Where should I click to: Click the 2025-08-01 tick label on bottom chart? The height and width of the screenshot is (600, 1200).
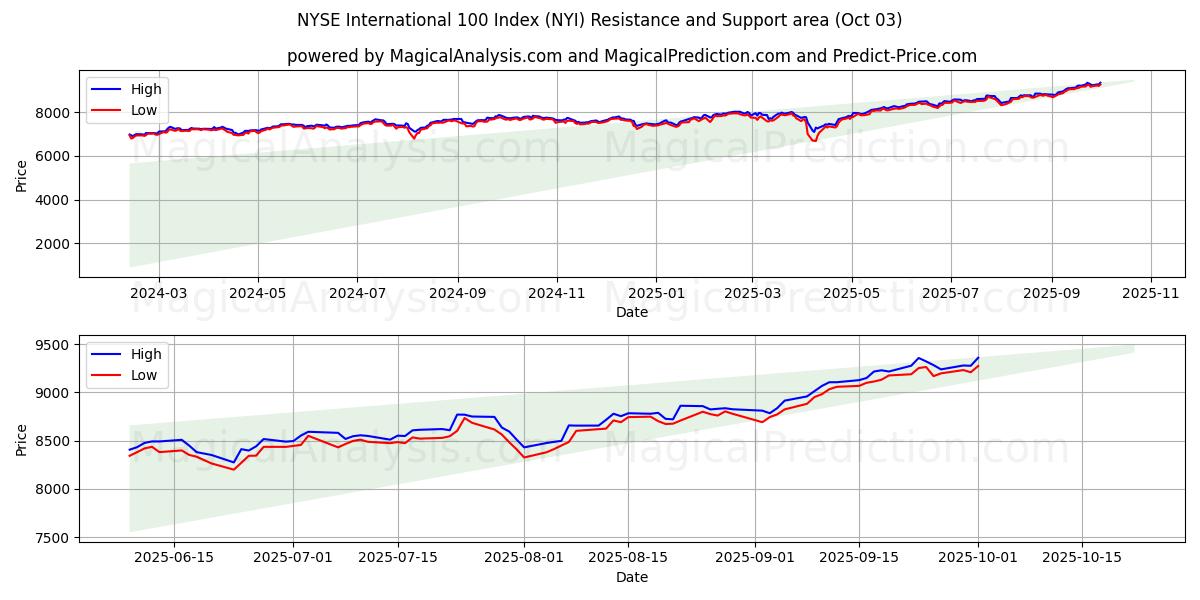pos(524,558)
